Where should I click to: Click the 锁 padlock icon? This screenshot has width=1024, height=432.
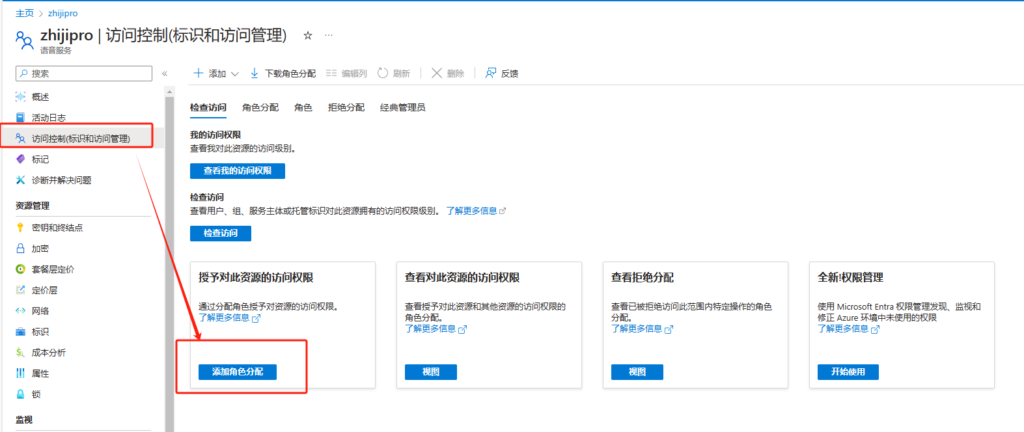click(20, 394)
